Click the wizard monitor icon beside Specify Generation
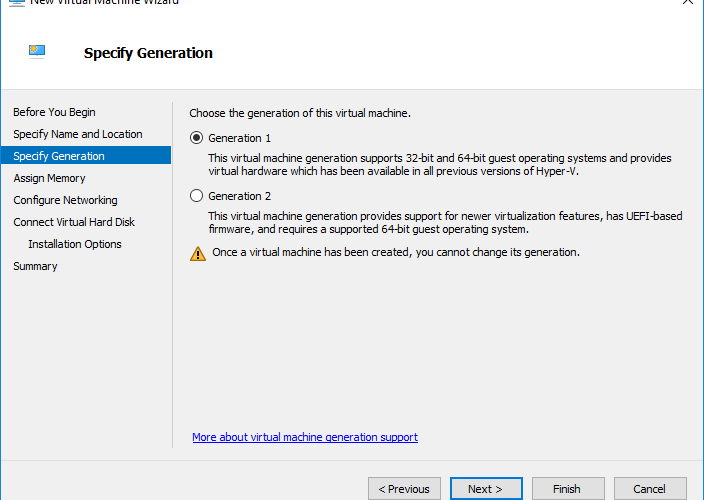This screenshot has height=500, width=704. [37, 52]
